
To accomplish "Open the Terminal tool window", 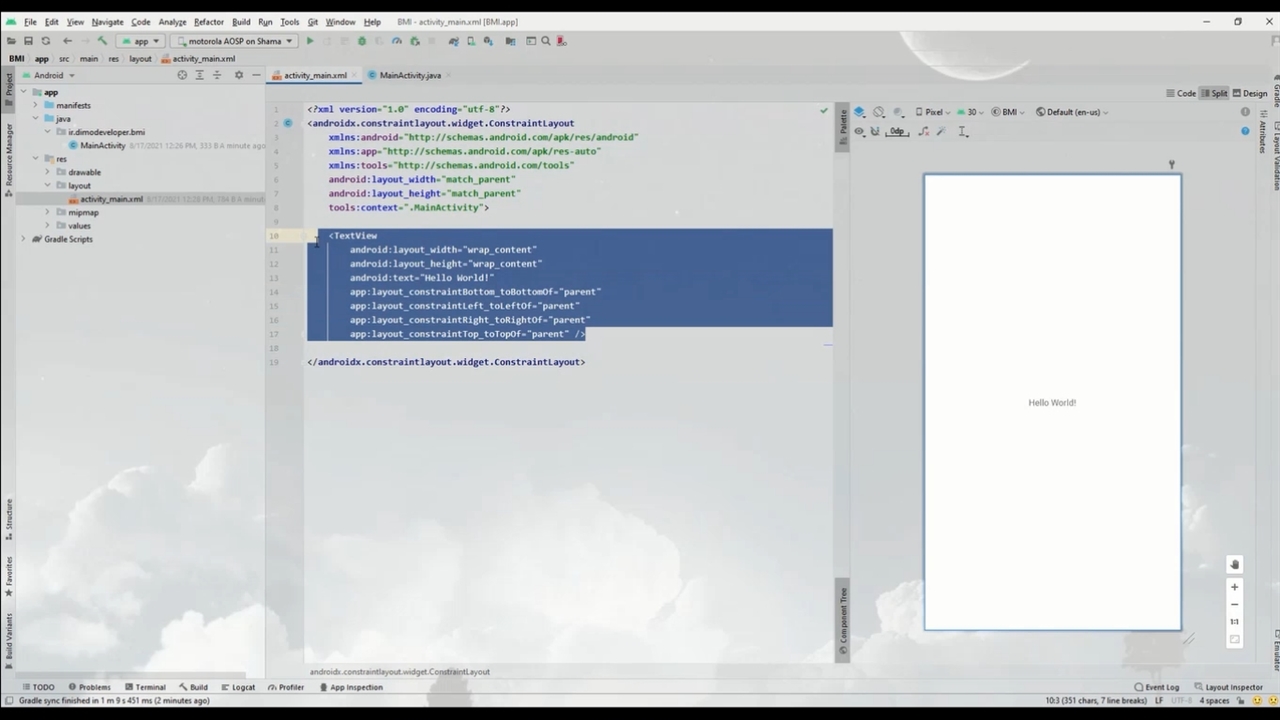I will click(x=145, y=687).
